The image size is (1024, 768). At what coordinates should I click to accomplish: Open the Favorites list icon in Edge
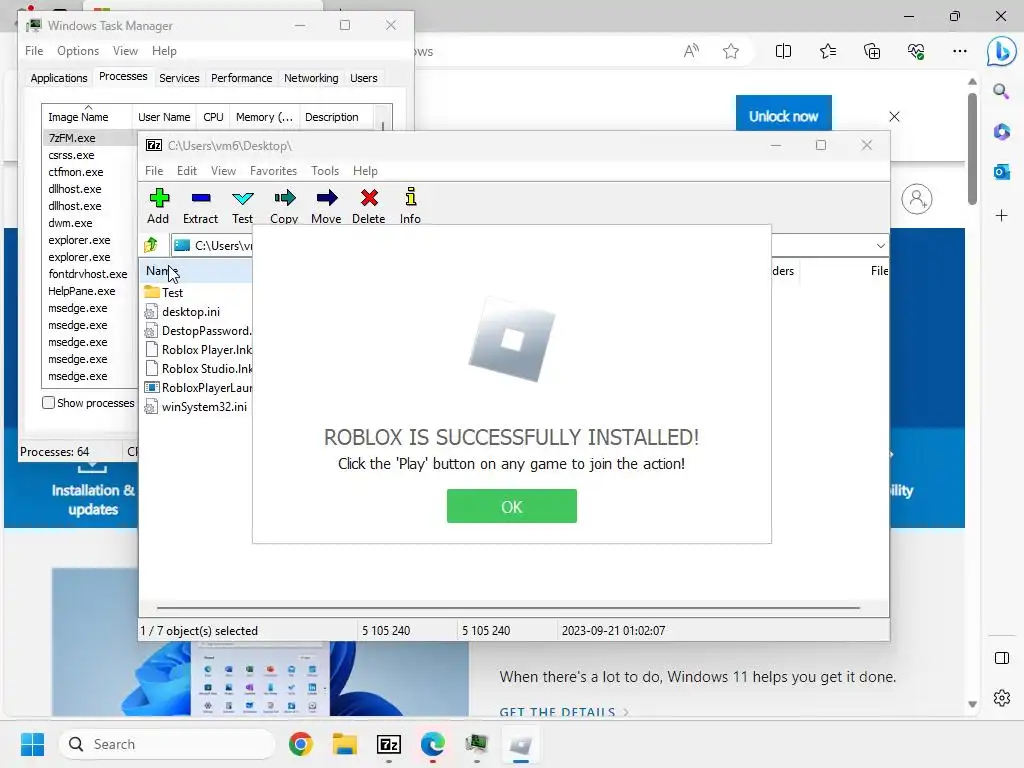tap(827, 51)
